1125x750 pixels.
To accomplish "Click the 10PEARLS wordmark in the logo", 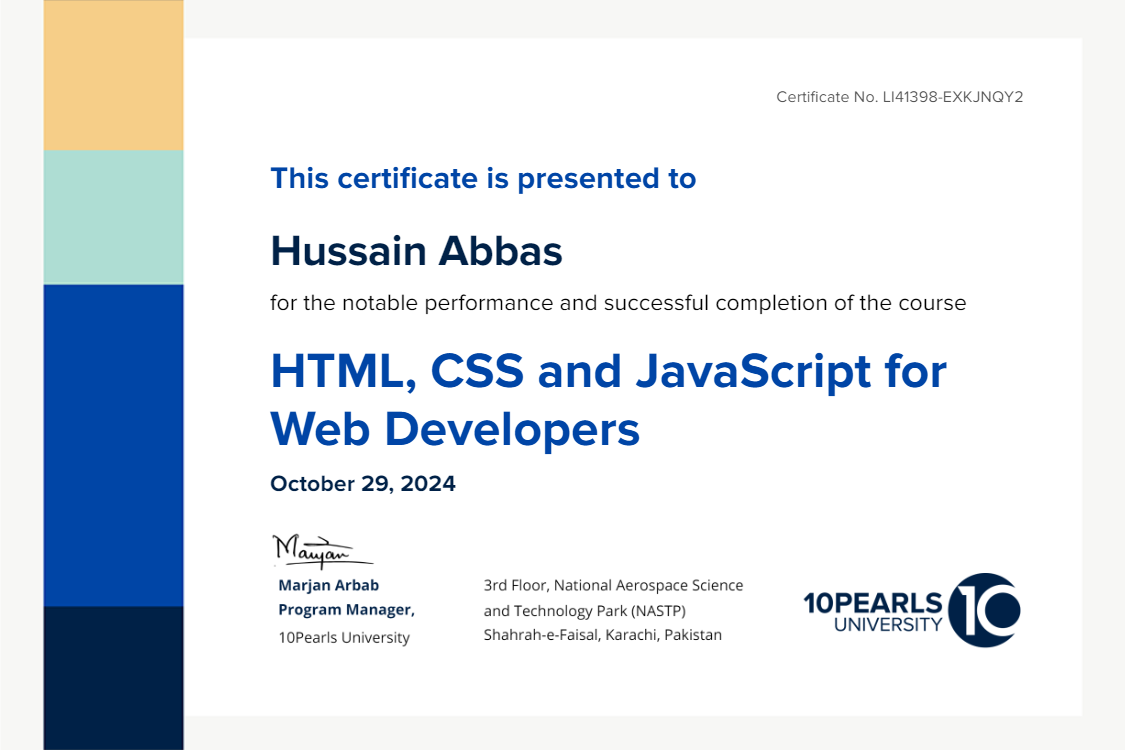I will [x=872, y=602].
